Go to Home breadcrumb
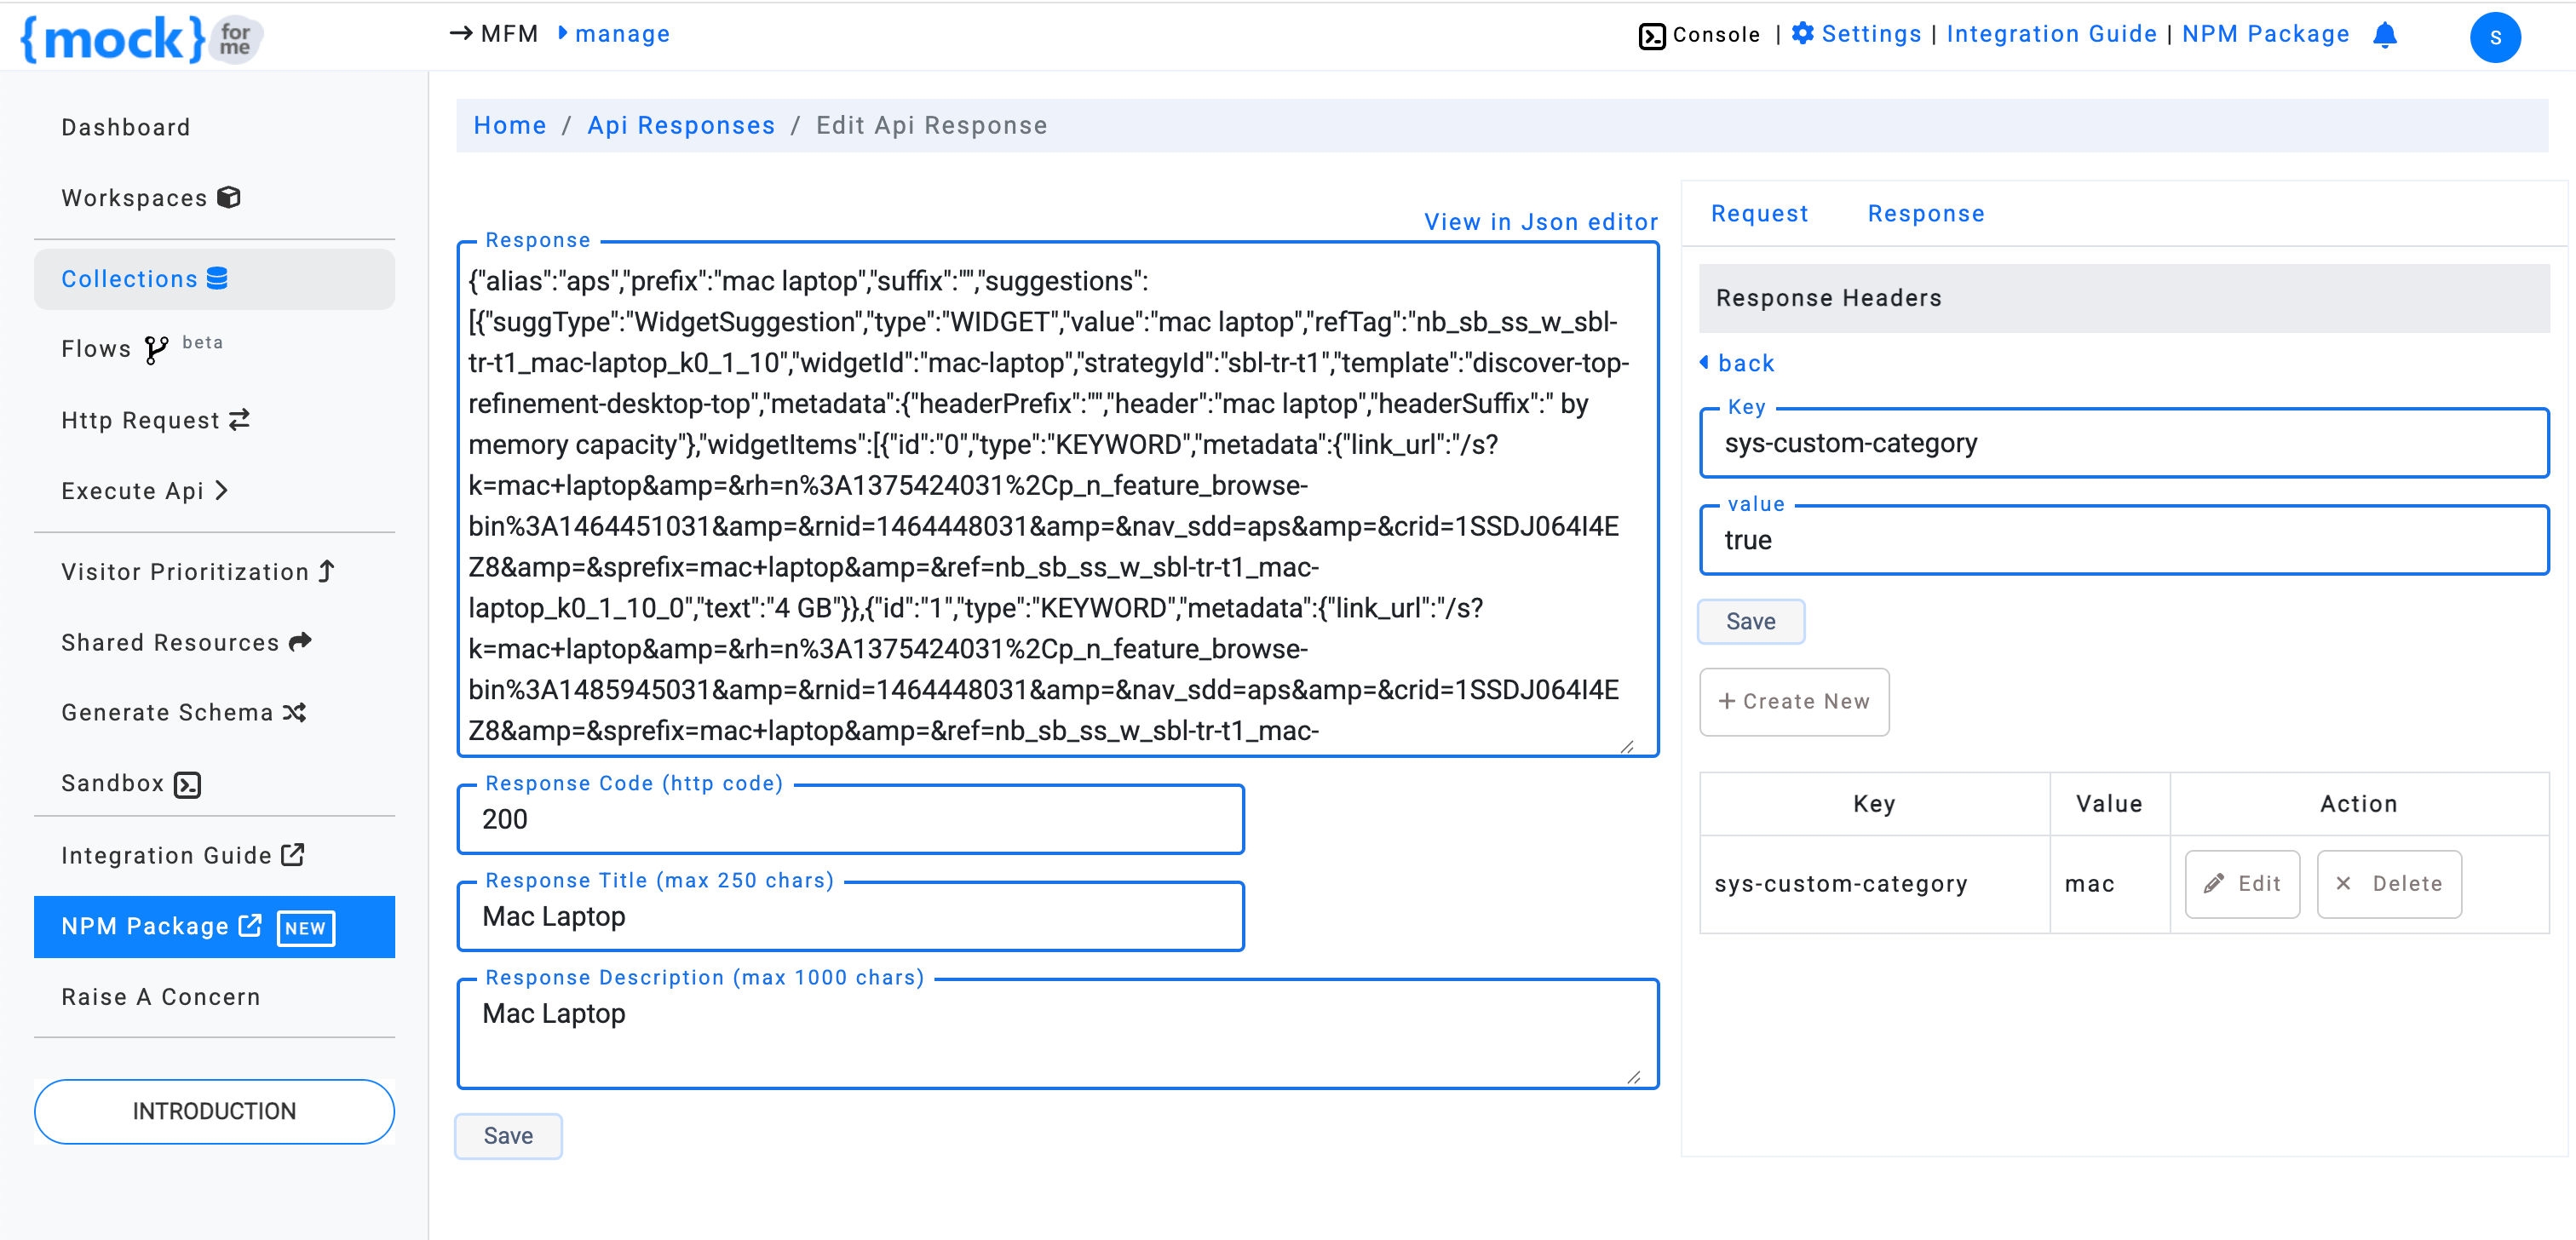 (x=510, y=125)
